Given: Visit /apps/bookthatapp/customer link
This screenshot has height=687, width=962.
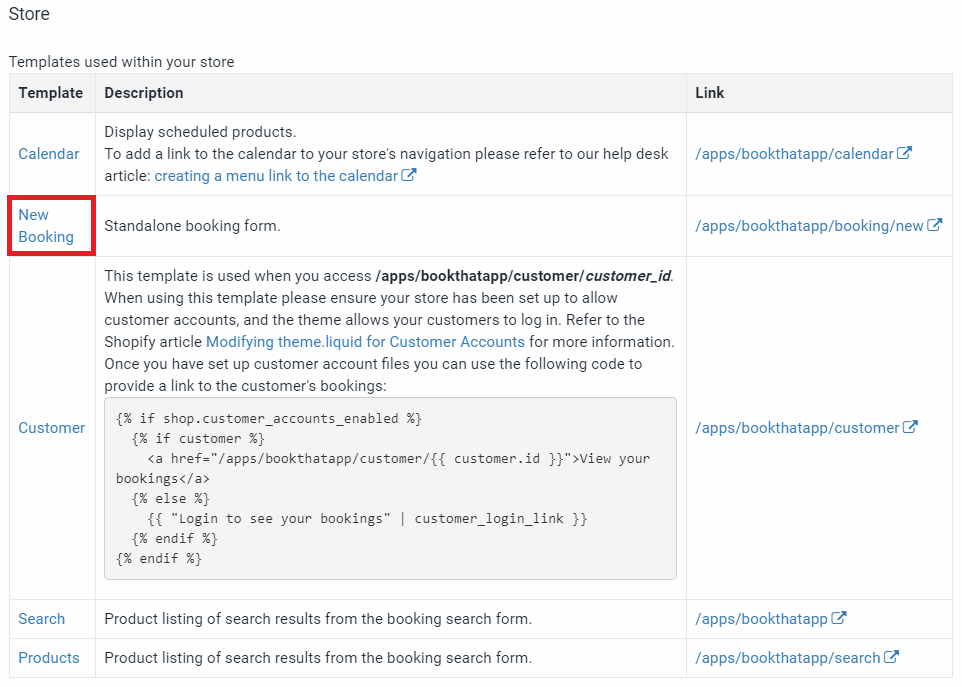Looking at the screenshot, I should click(797, 428).
